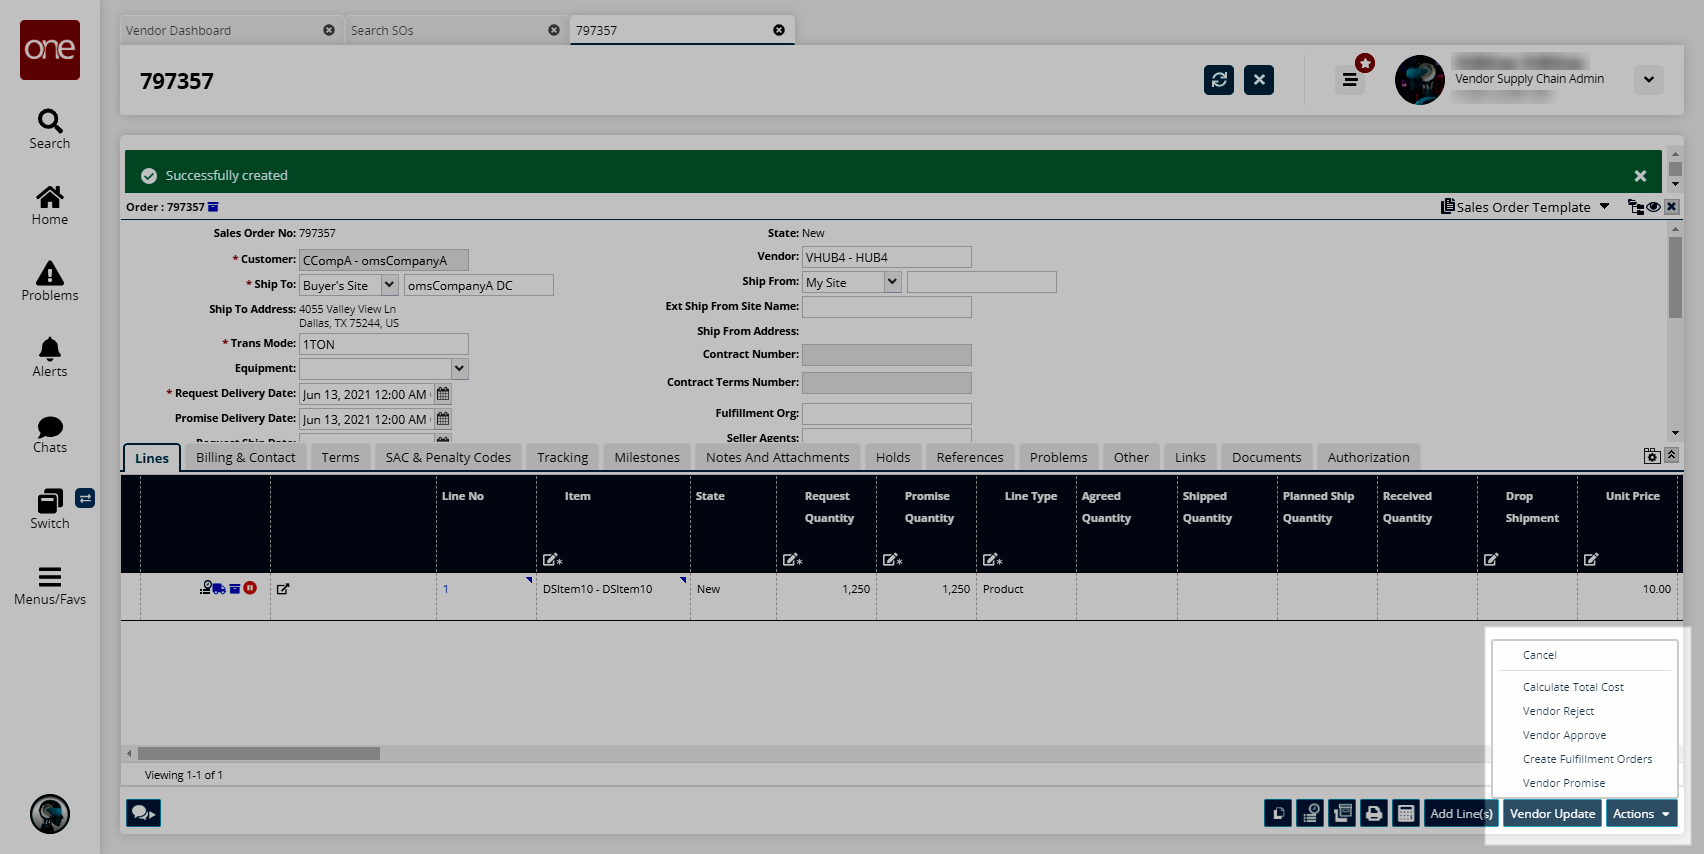The image size is (1704, 854).
Task: Toggle the eye visibility icon in order header
Action: click(x=1654, y=207)
